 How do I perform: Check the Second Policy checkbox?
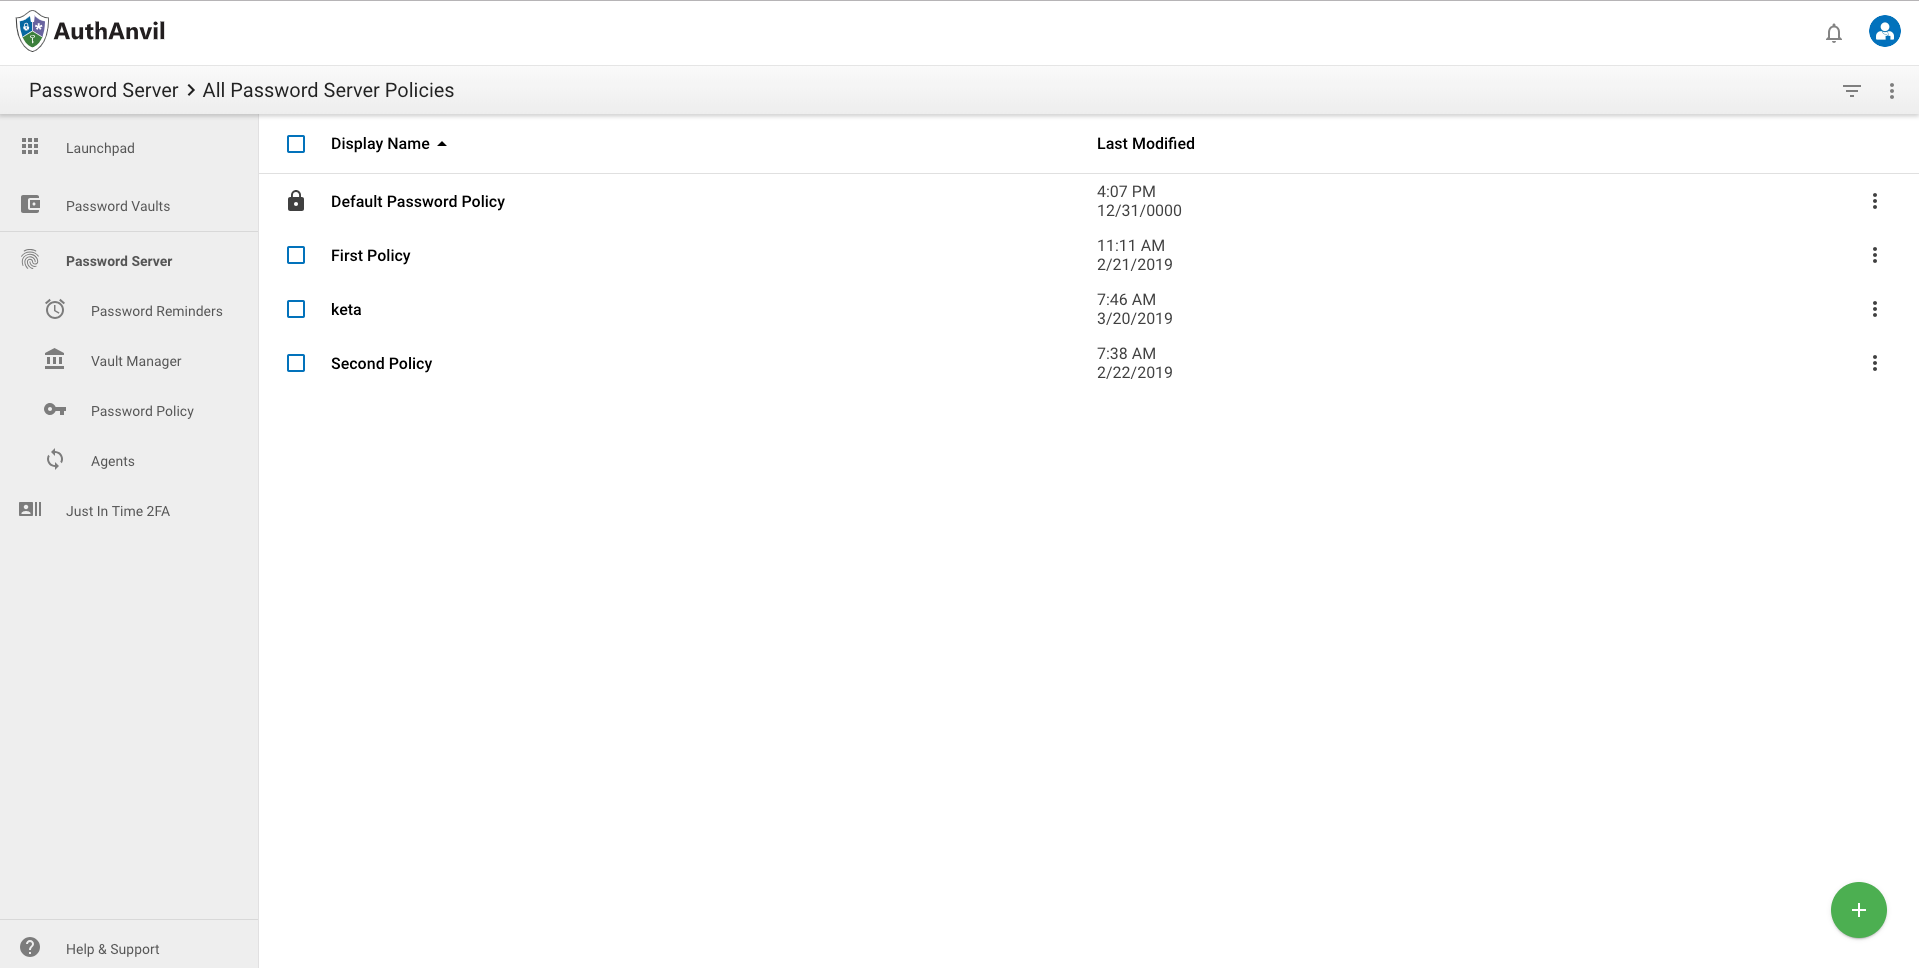point(296,363)
